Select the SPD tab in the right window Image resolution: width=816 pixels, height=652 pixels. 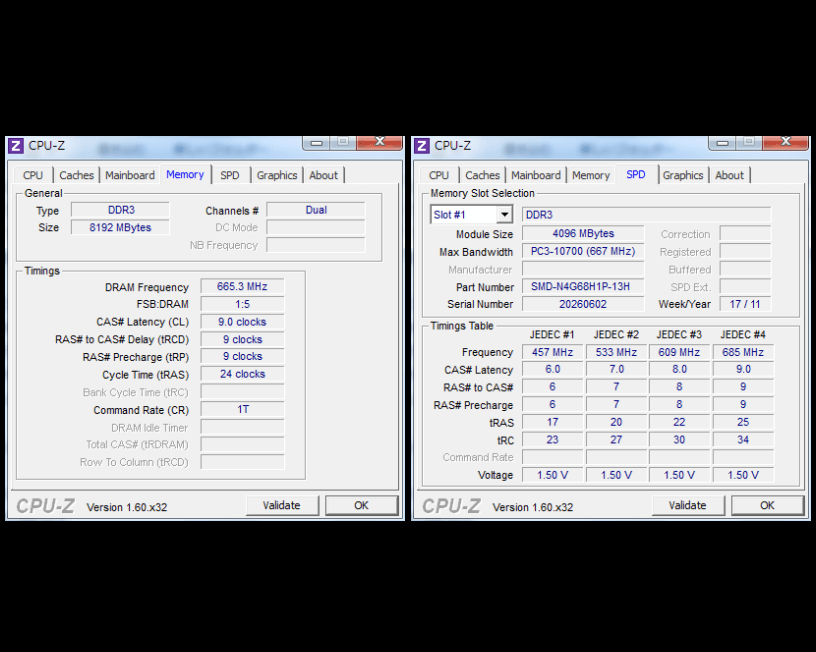click(x=636, y=174)
